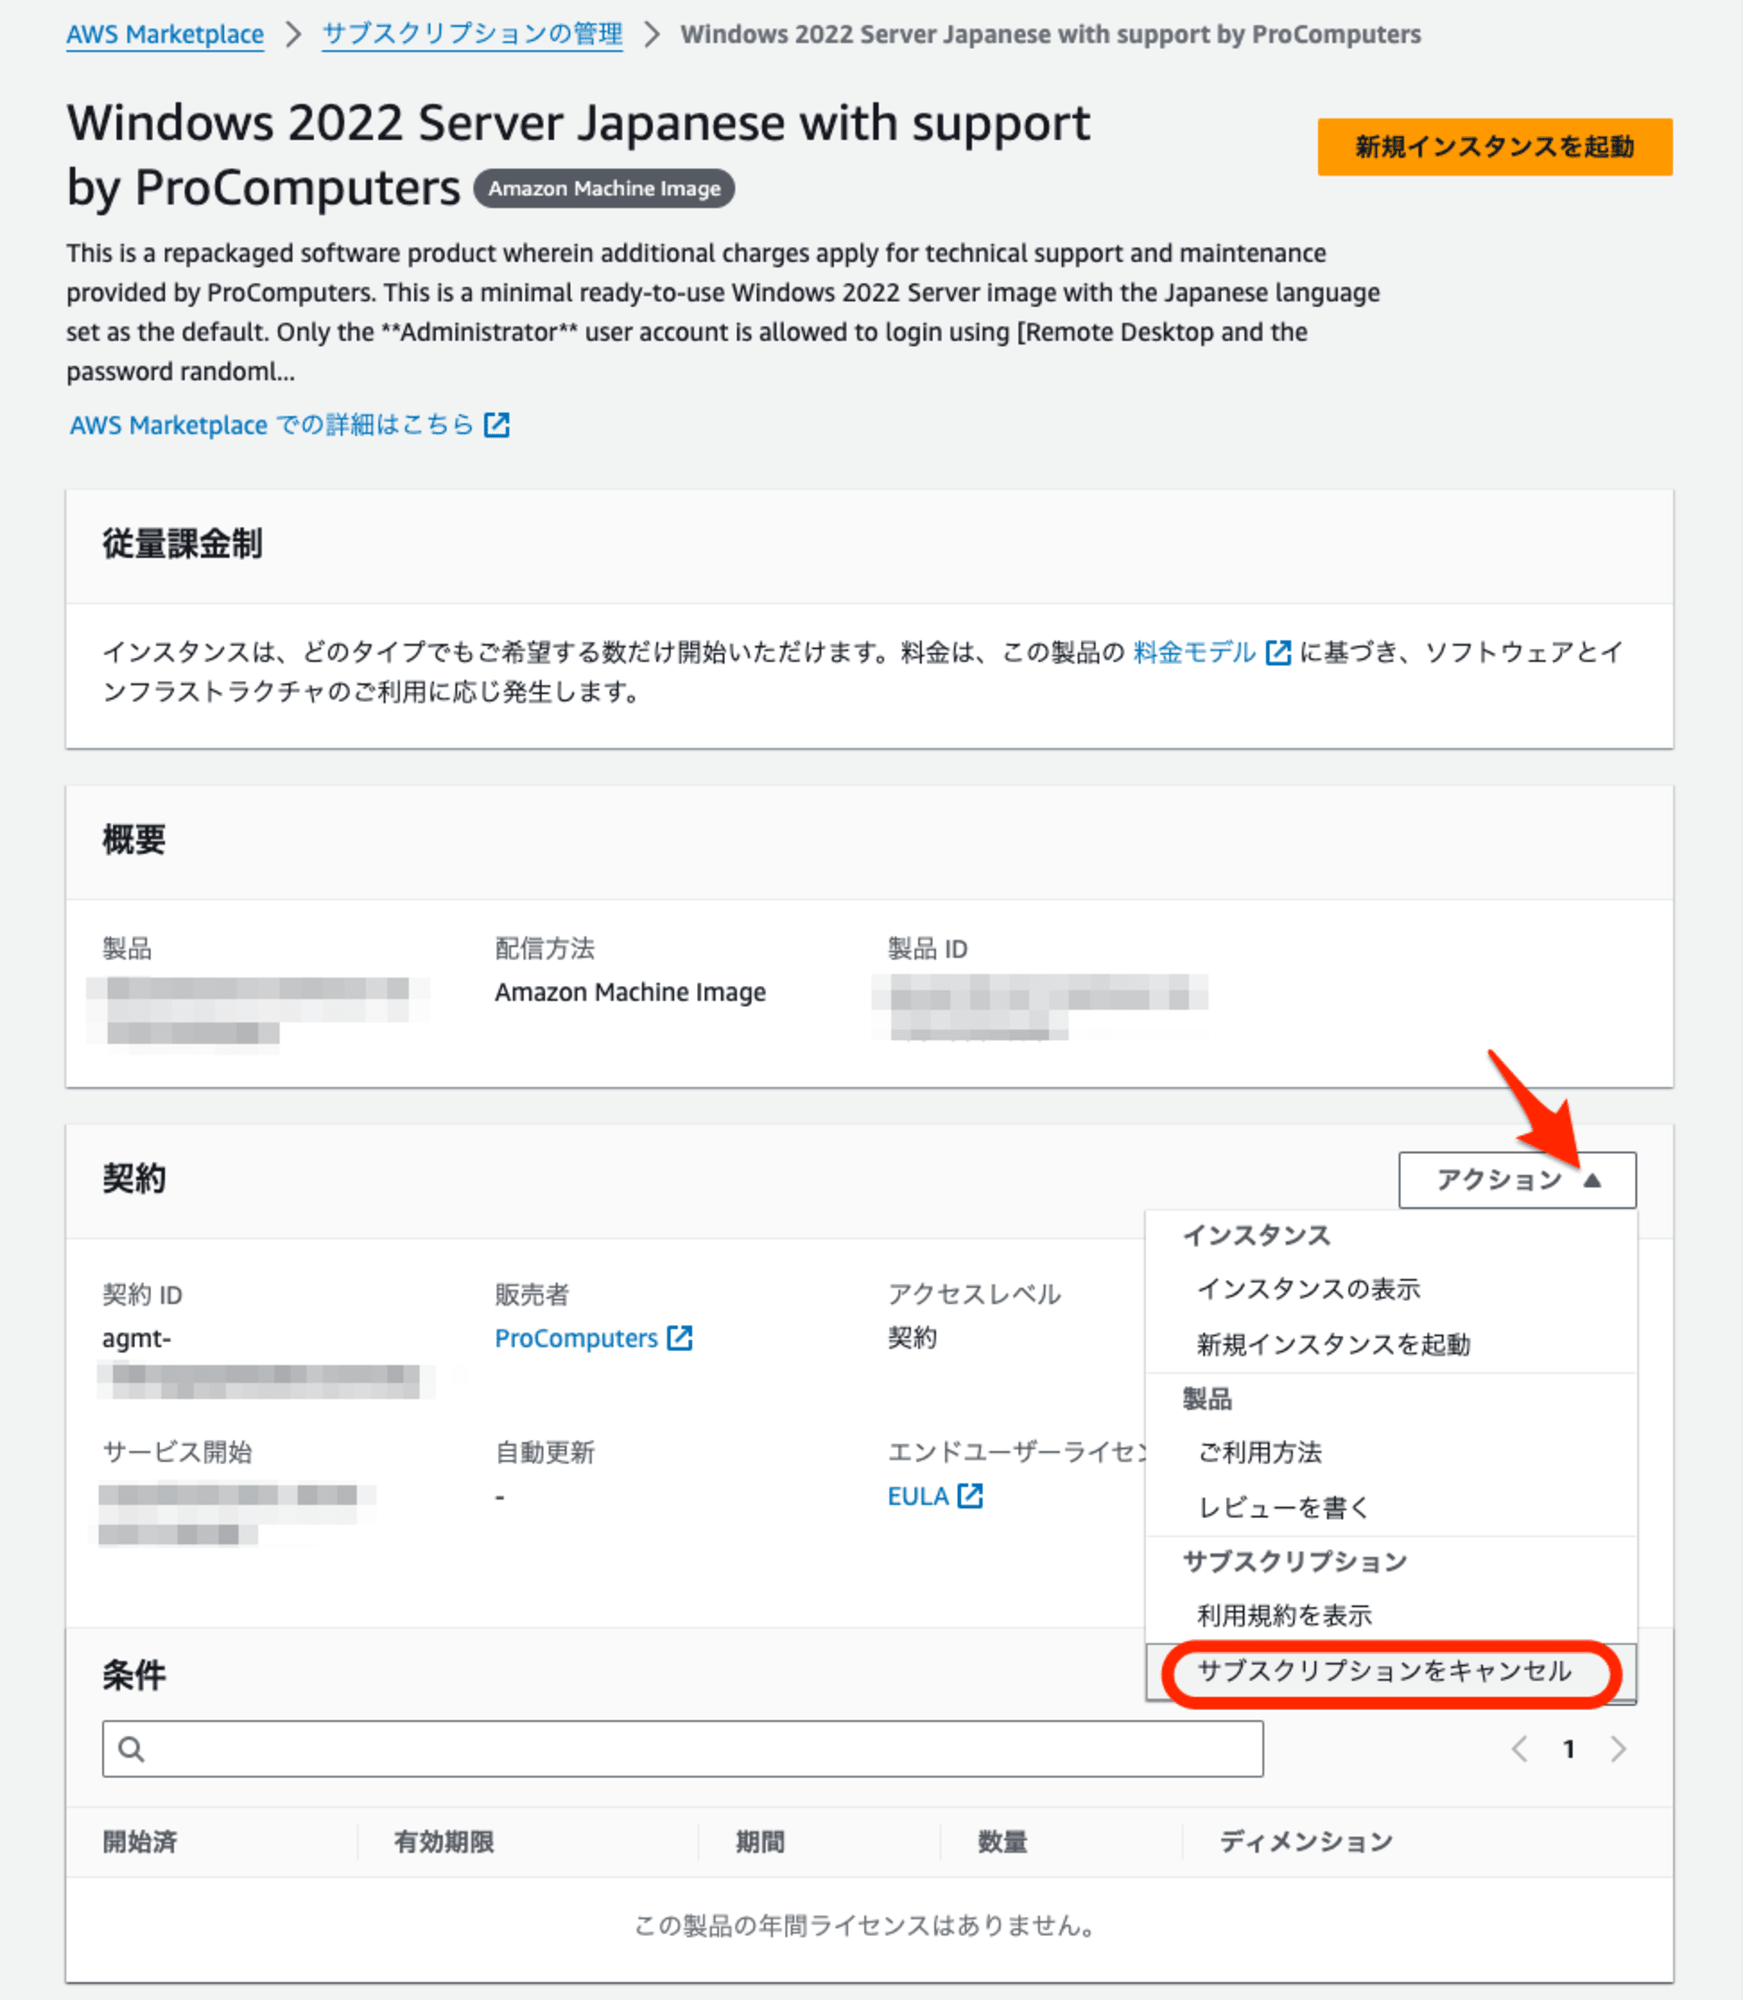
Task: Go to previous page with left chevron
Action: tap(1519, 1749)
